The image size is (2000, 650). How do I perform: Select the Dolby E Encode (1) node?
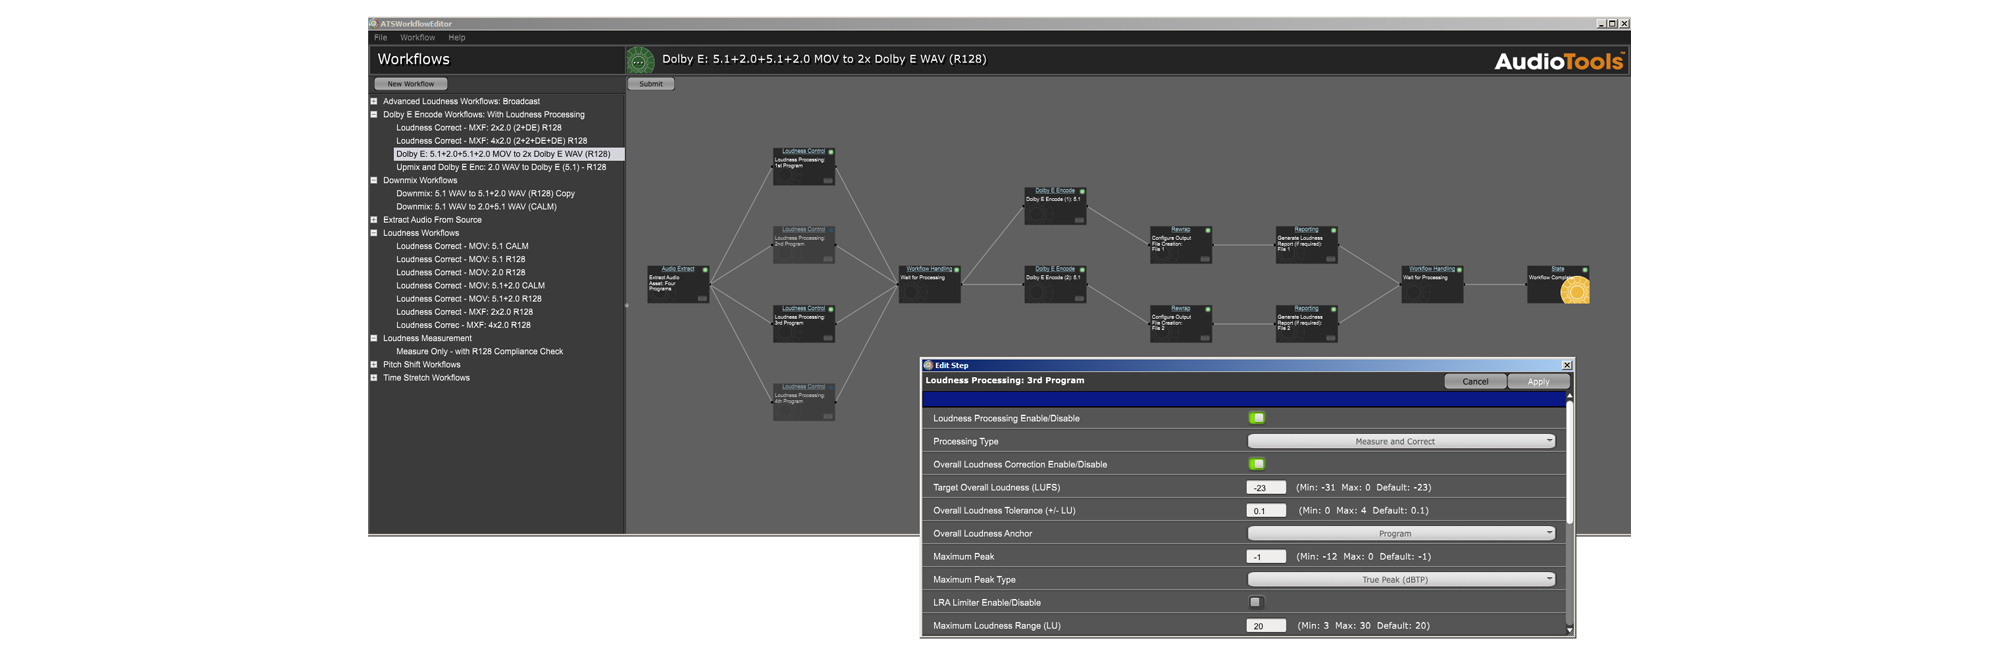pyautogui.click(x=1055, y=206)
